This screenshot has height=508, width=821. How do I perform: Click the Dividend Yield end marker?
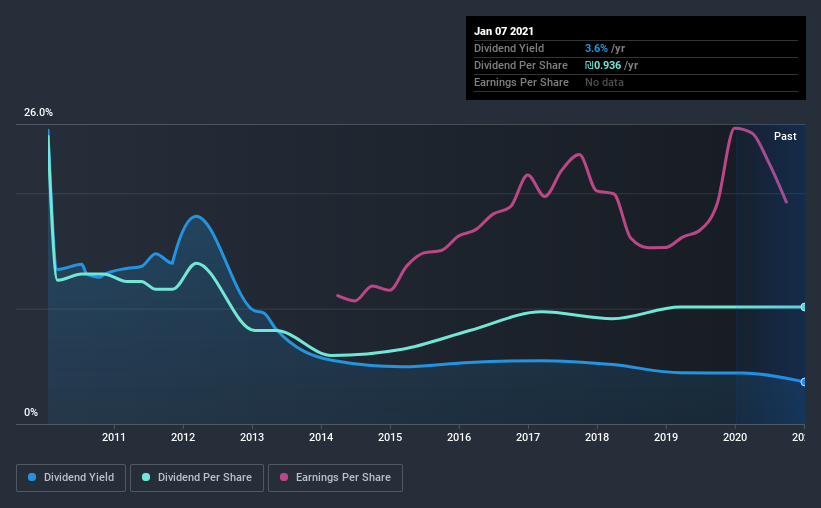[x=803, y=382]
